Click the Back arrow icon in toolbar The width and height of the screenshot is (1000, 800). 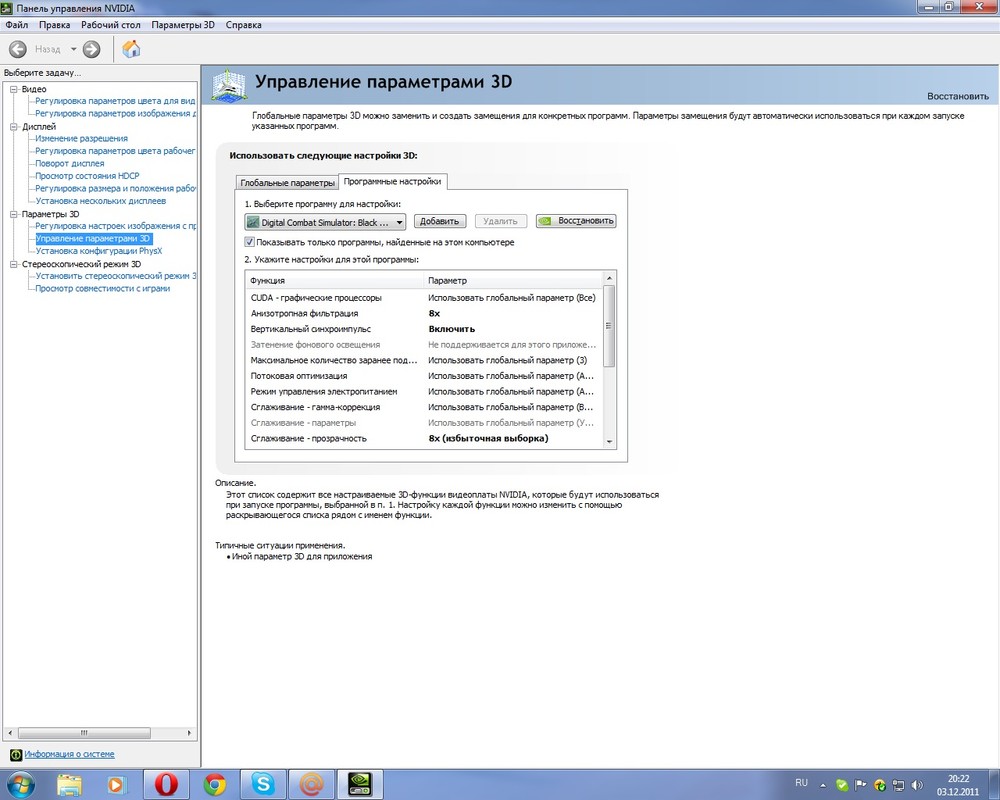(18, 49)
